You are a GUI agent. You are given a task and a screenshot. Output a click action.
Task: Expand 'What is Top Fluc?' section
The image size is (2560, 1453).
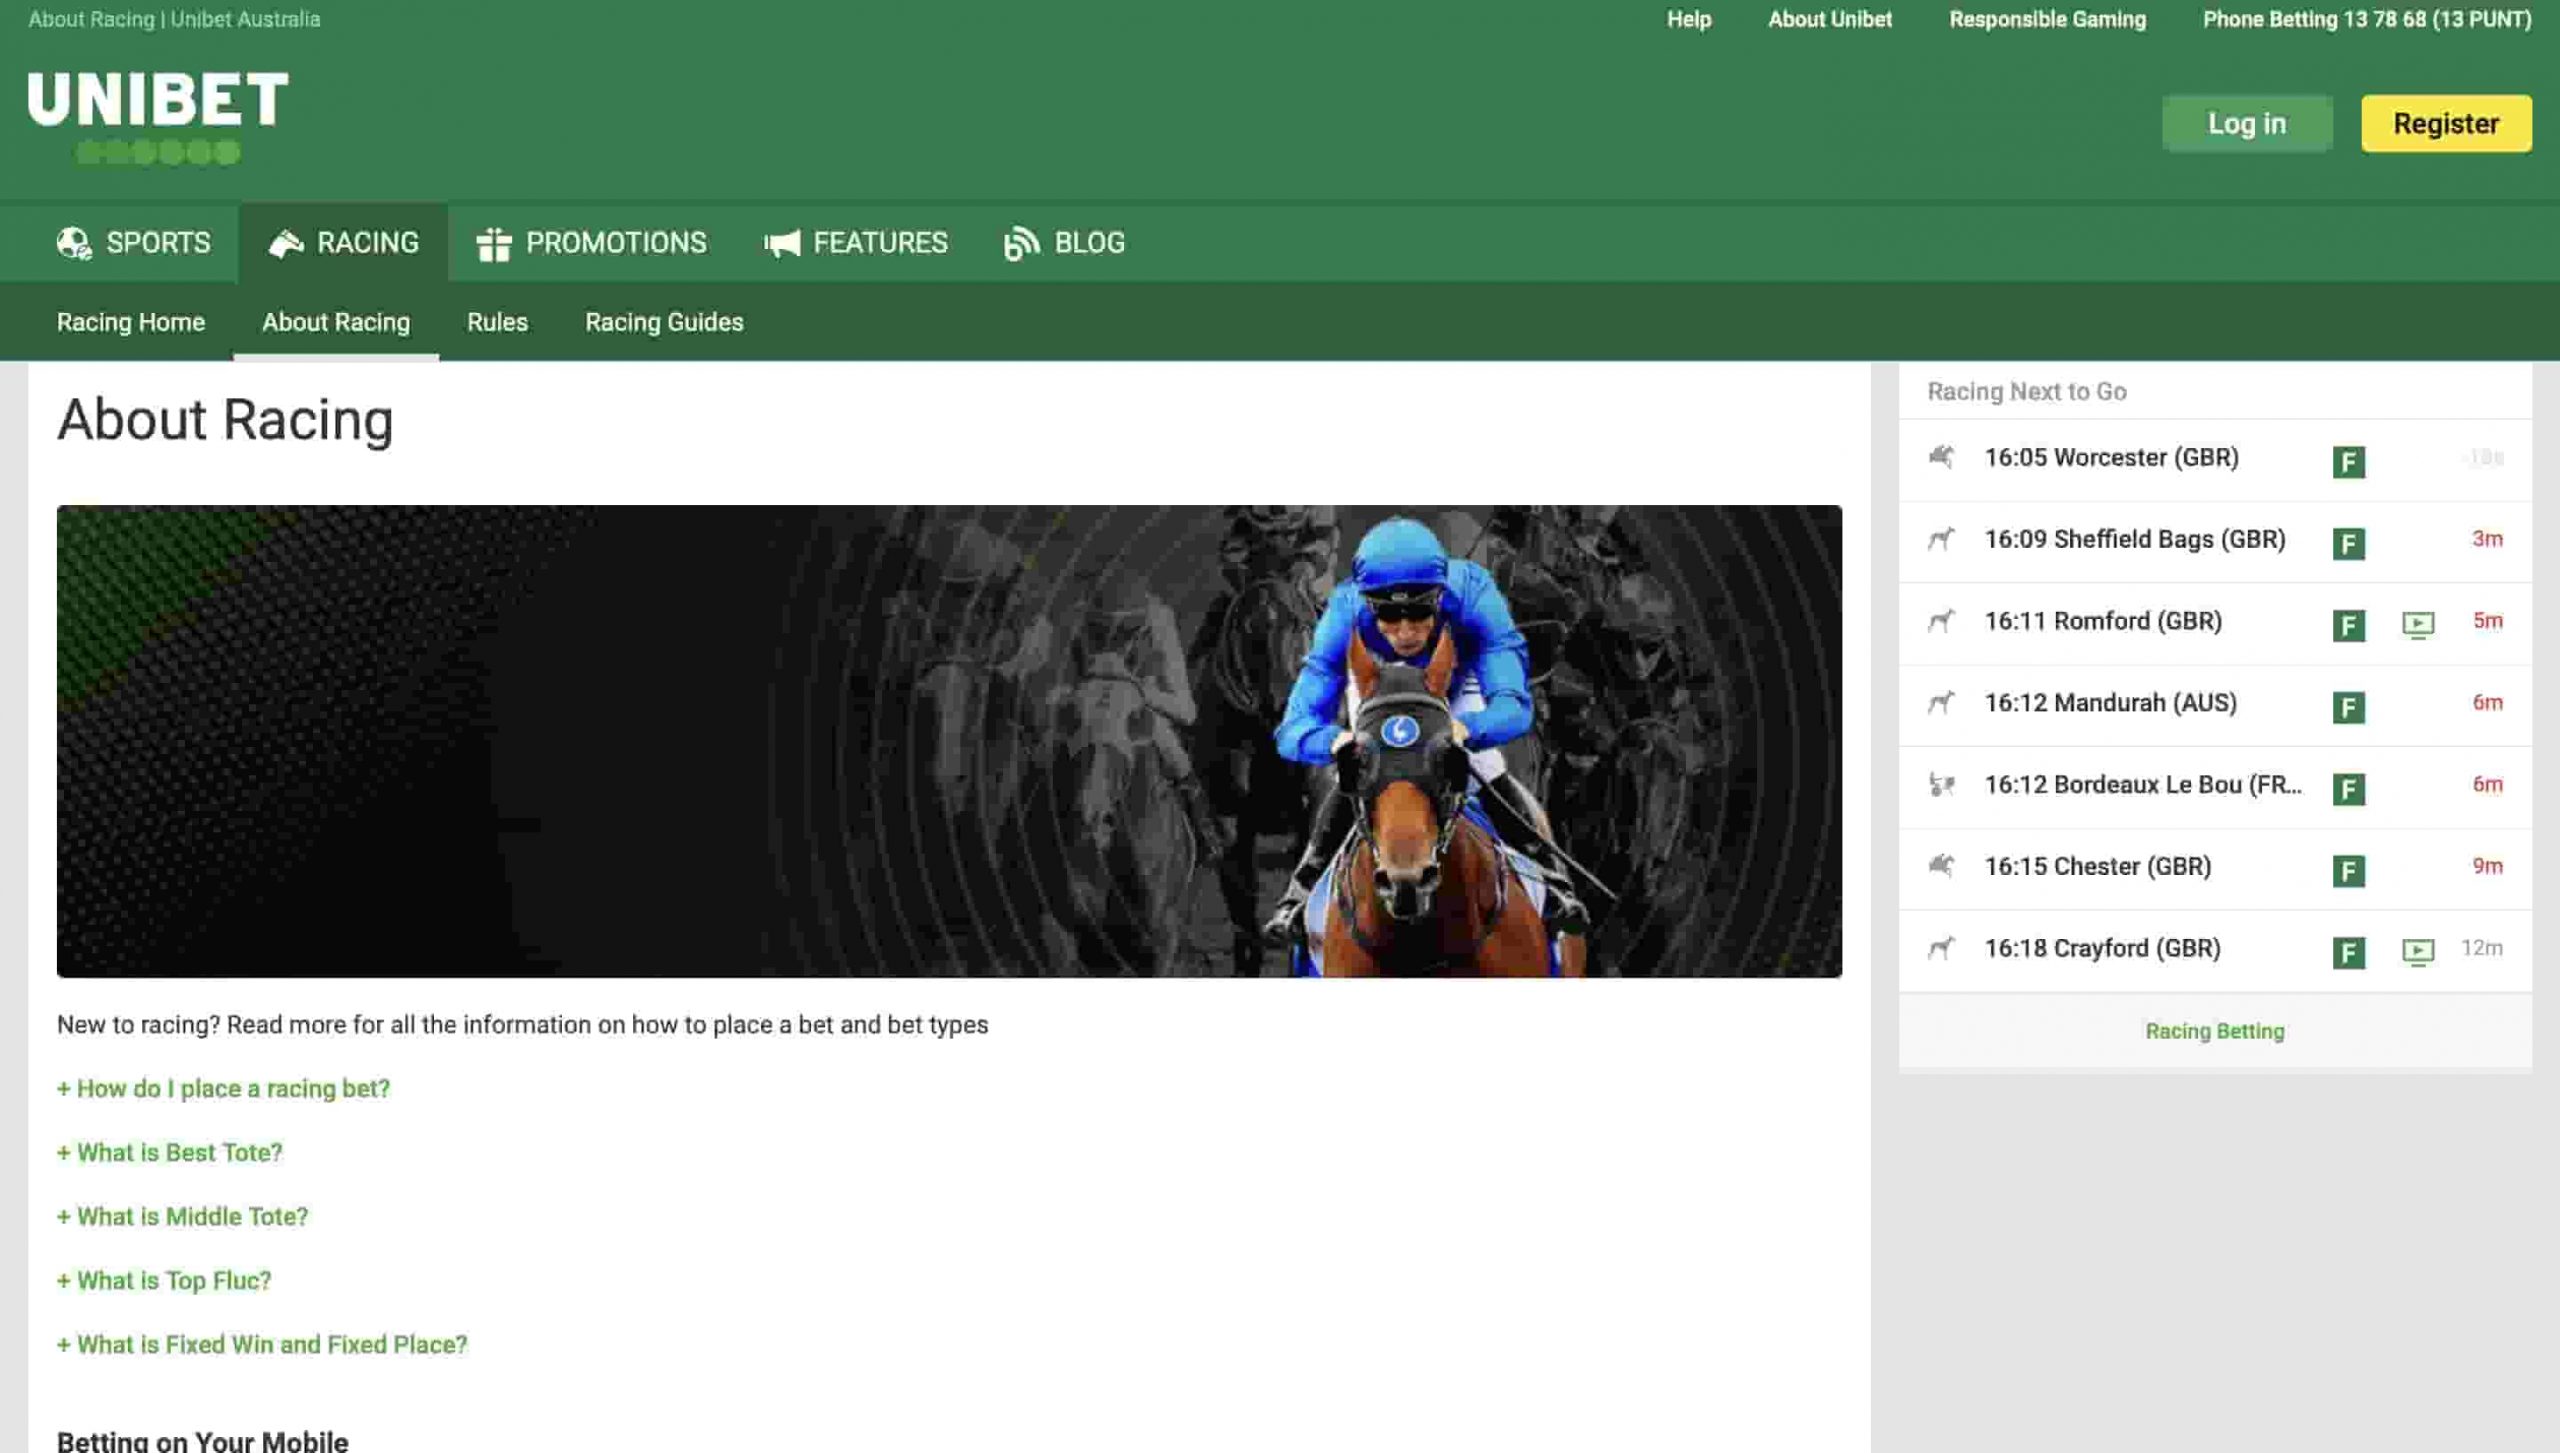click(x=164, y=1280)
